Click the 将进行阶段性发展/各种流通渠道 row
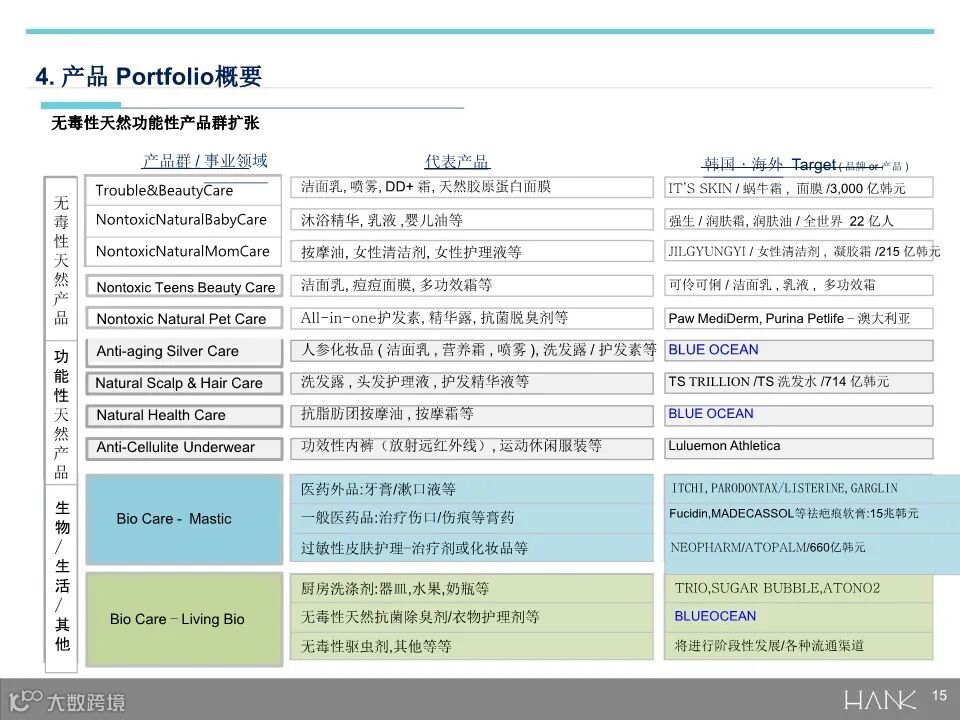960x720 pixels. tap(798, 646)
